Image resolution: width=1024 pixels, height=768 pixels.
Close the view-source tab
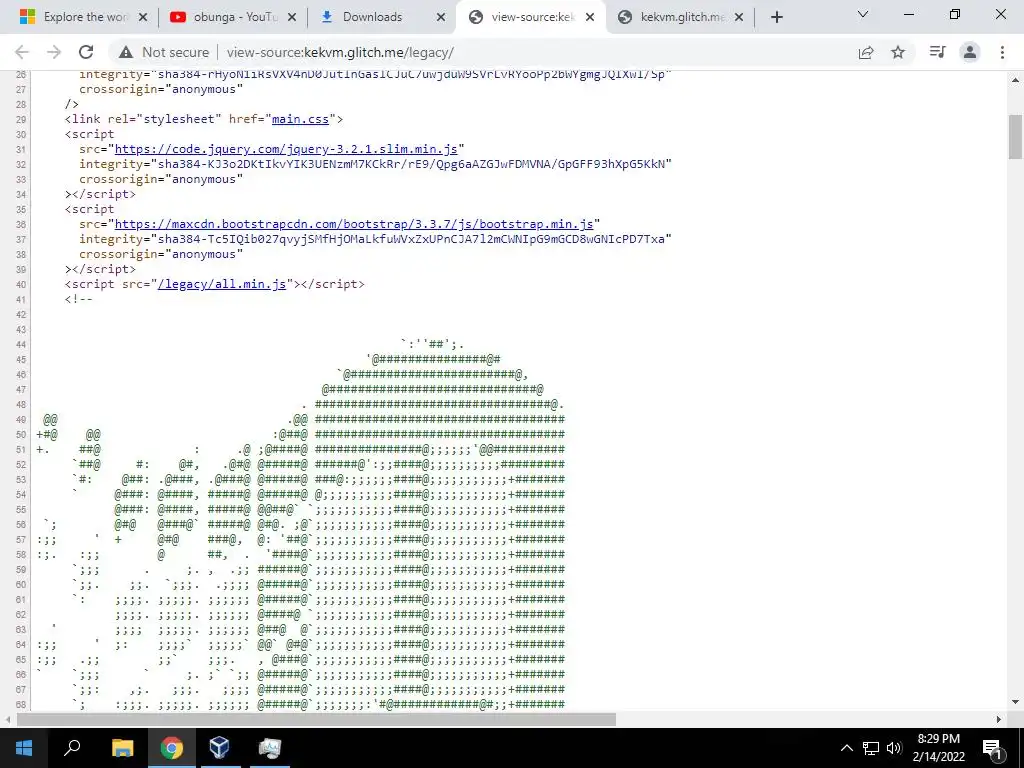click(x=590, y=17)
